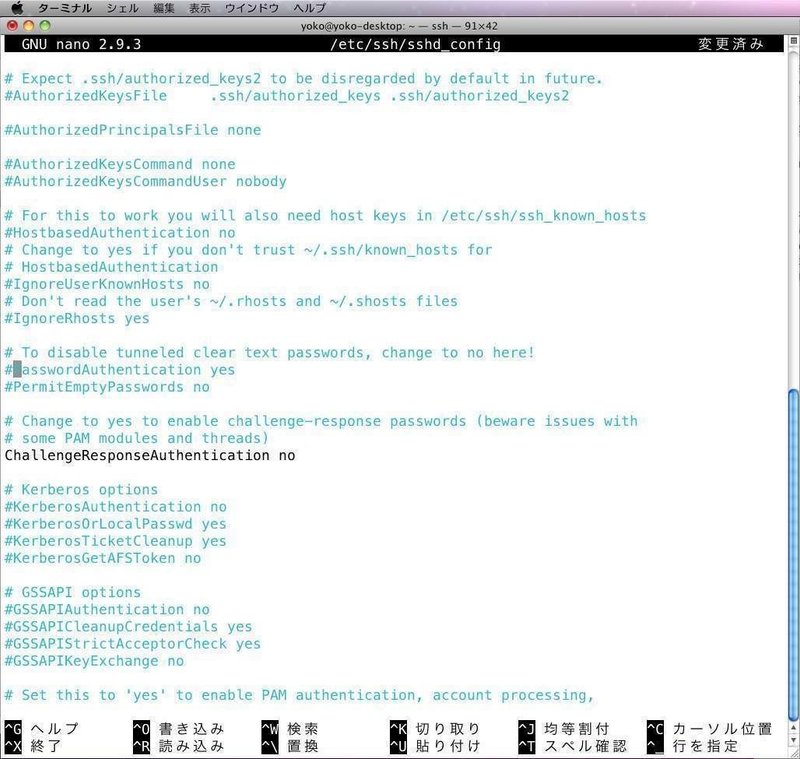This screenshot has width=800, height=759.
Task: Click the ^X 終了 shortcut label
Action: point(33,746)
